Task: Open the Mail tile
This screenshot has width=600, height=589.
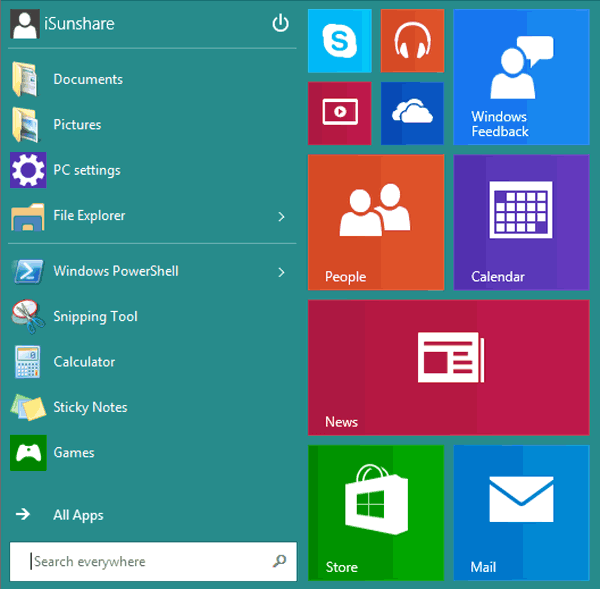Action: (x=521, y=513)
